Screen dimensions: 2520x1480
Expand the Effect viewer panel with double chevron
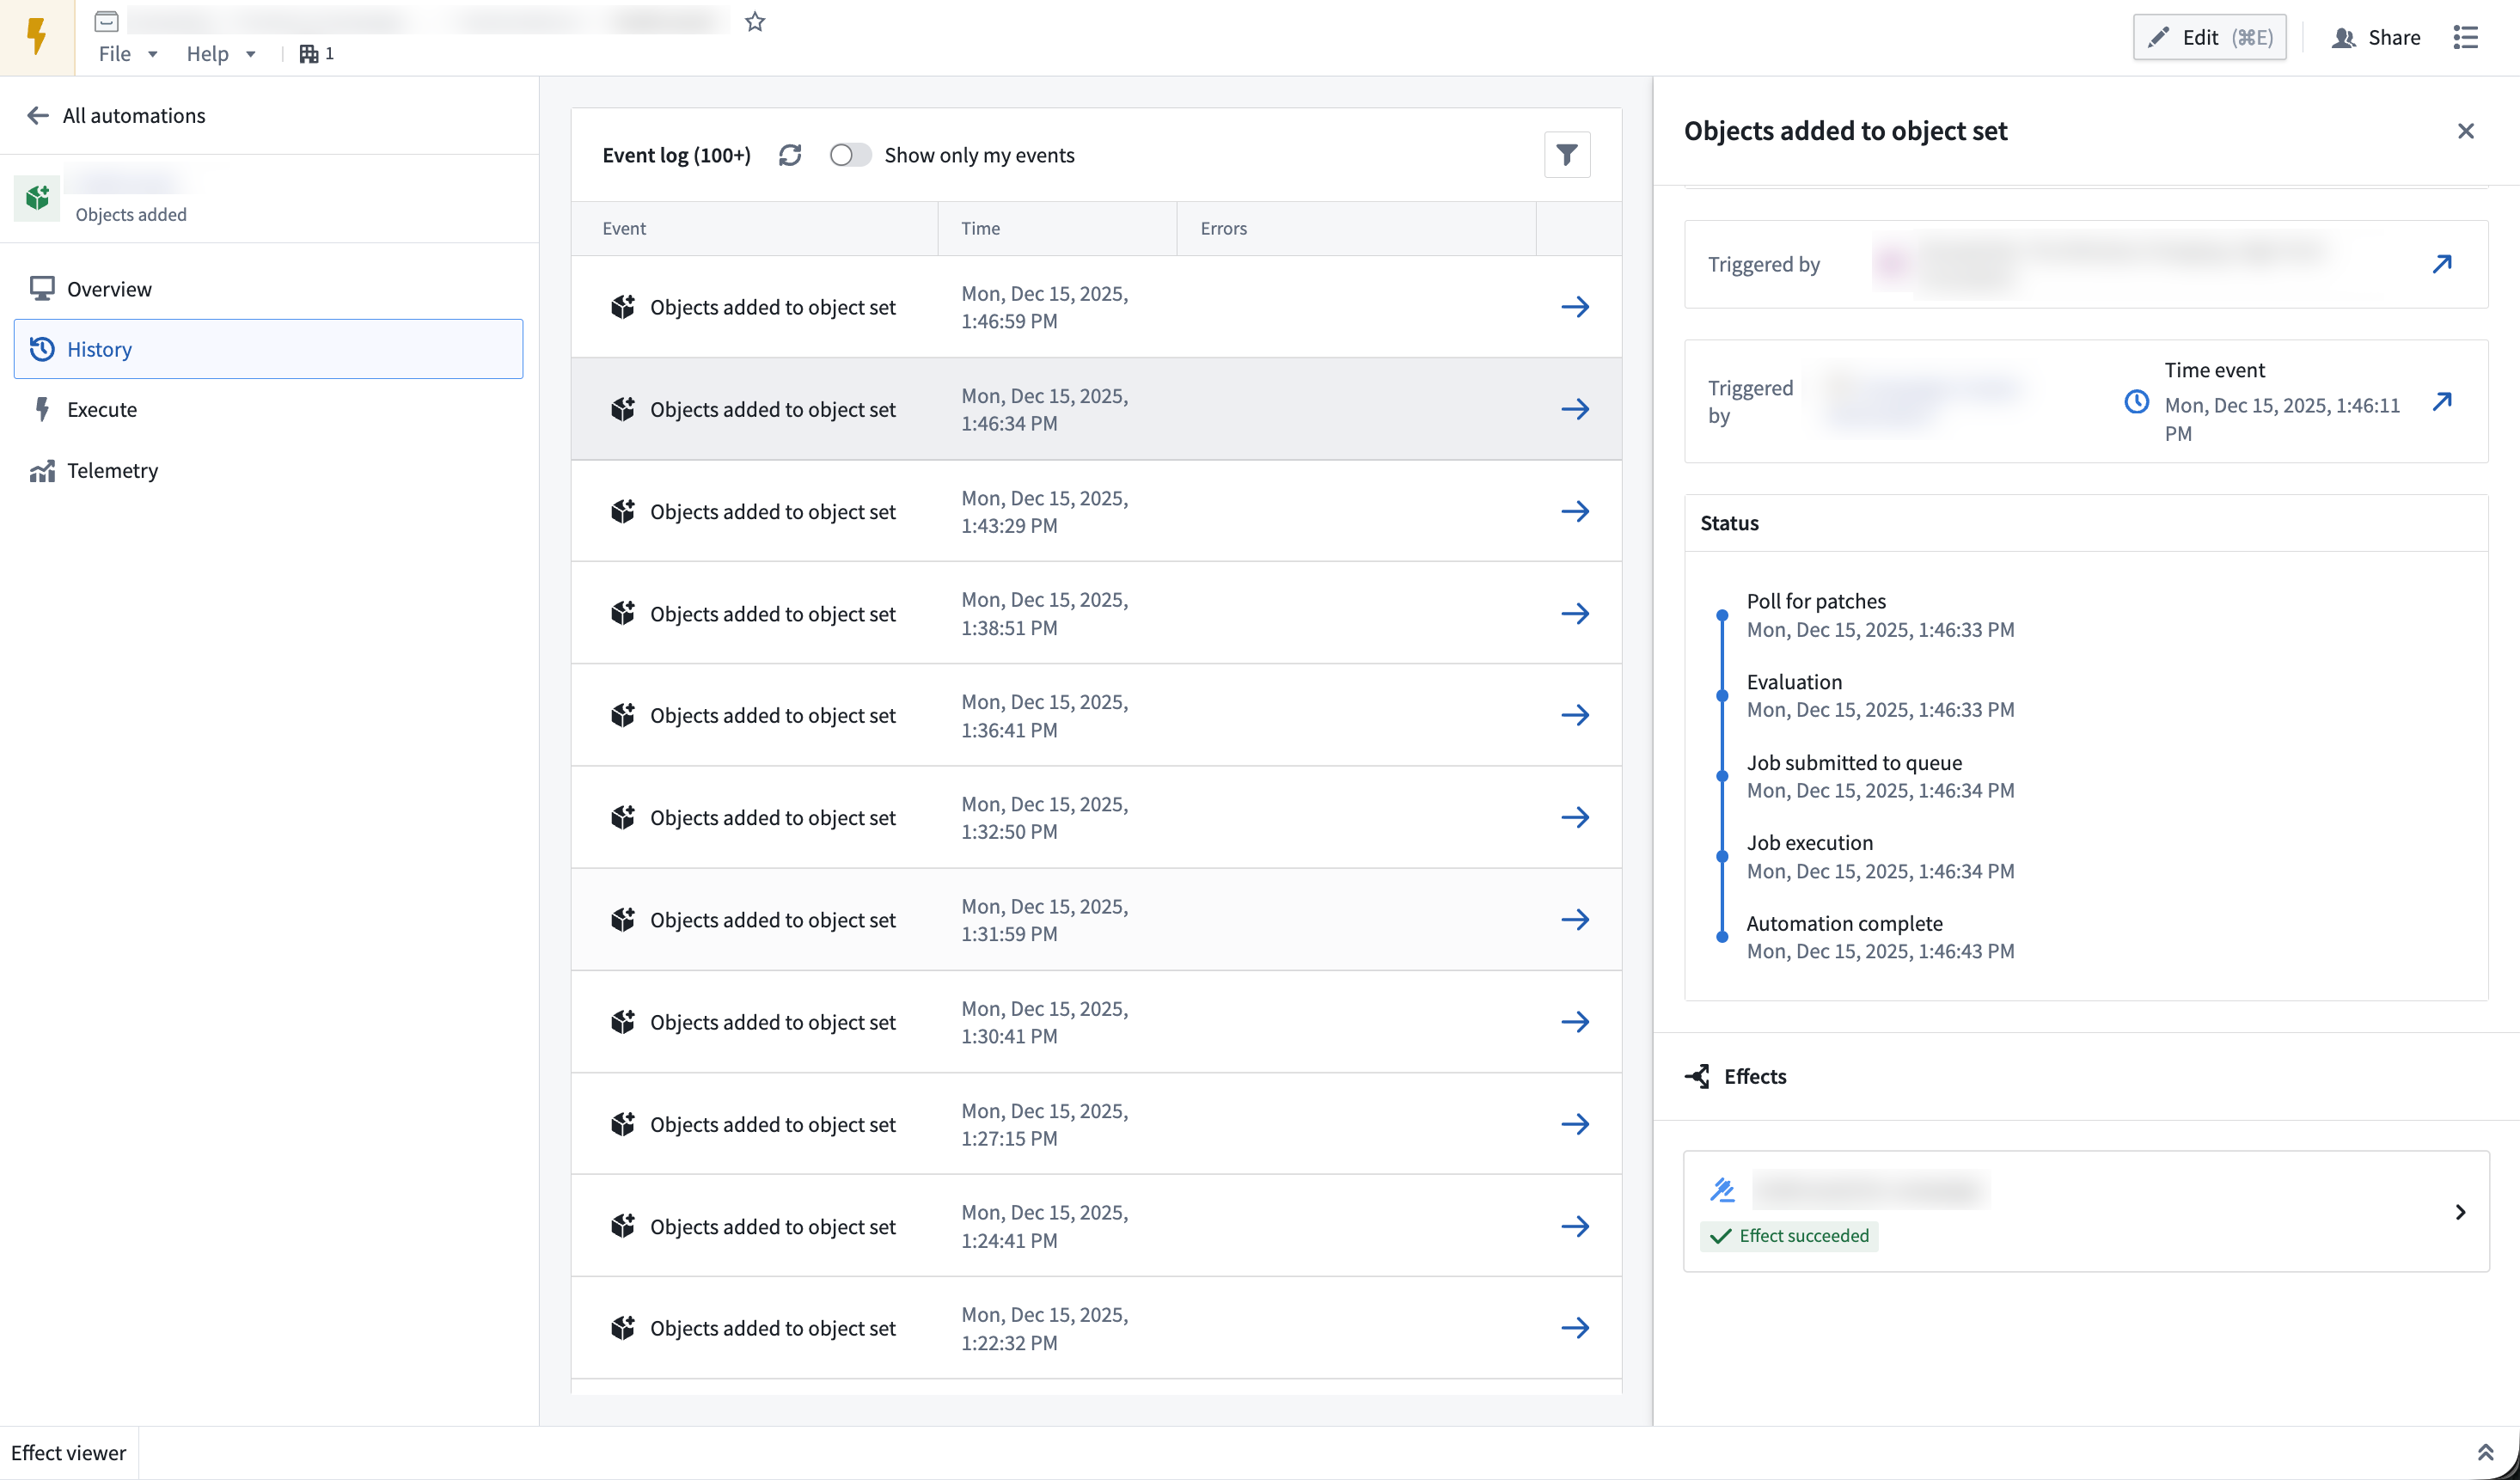coord(2485,1453)
